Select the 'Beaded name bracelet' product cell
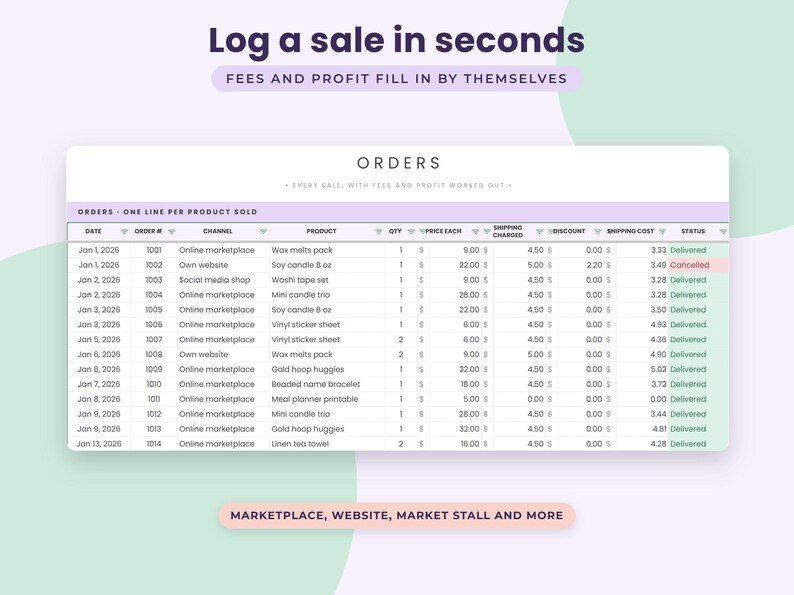 point(327,384)
